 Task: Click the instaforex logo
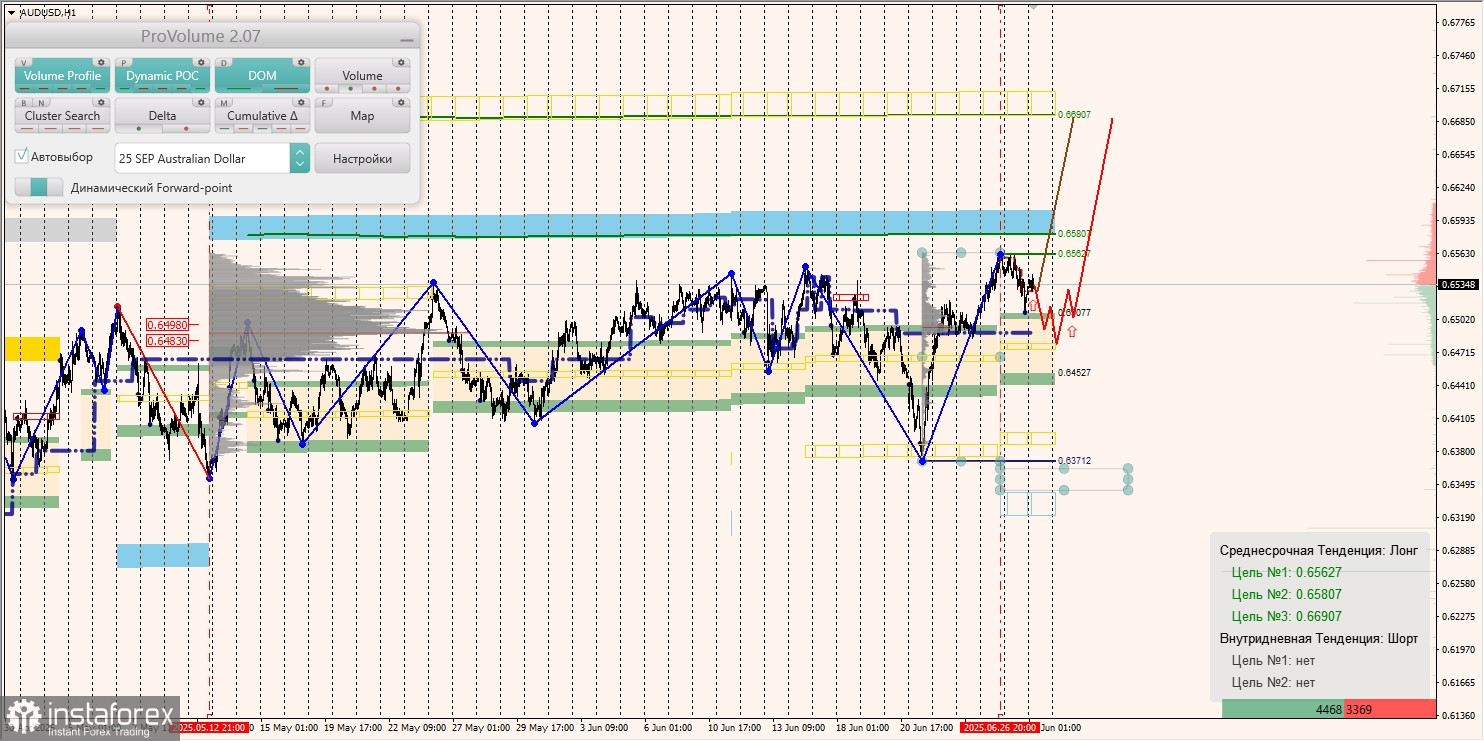pos(90,718)
